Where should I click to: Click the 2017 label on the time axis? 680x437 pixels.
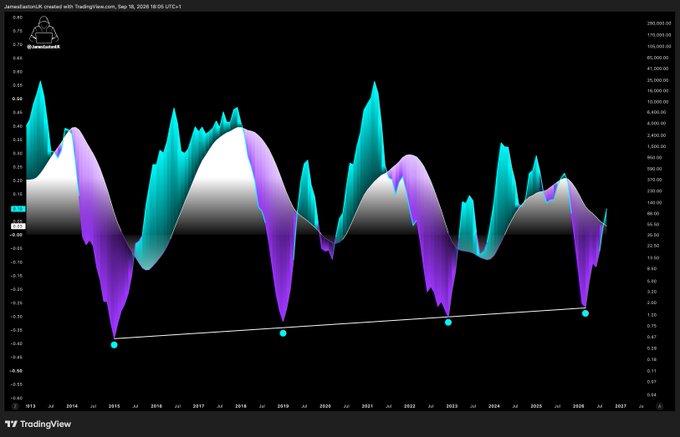coord(198,407)
